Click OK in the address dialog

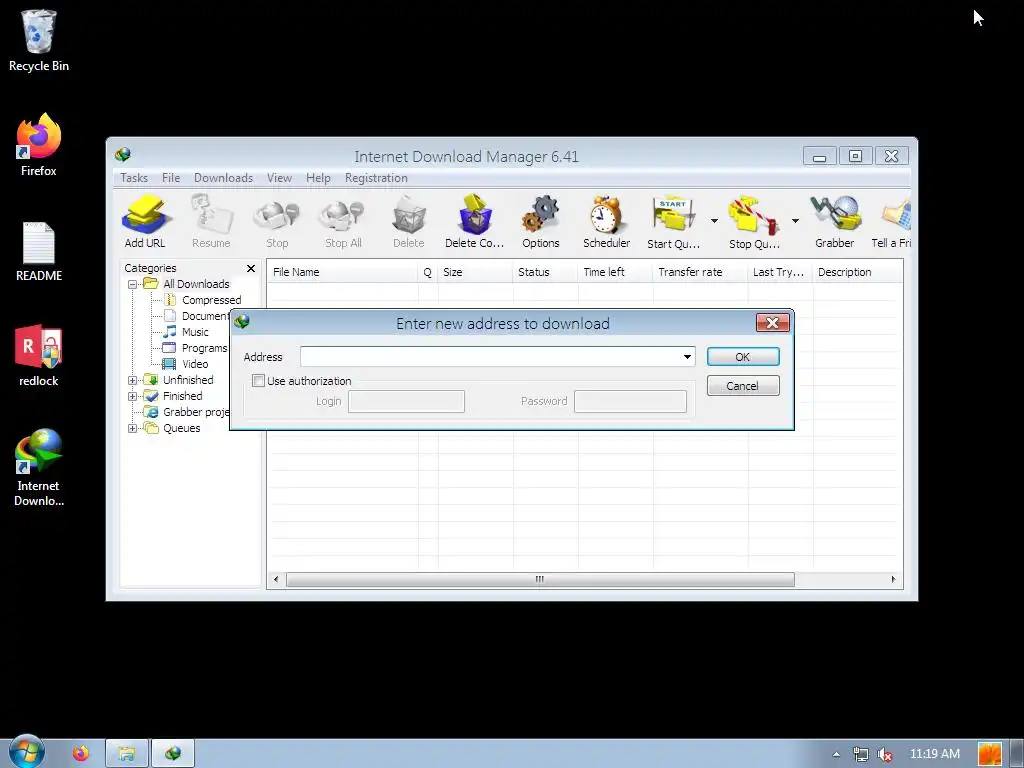pyautogui.click(x=743, y=357)
